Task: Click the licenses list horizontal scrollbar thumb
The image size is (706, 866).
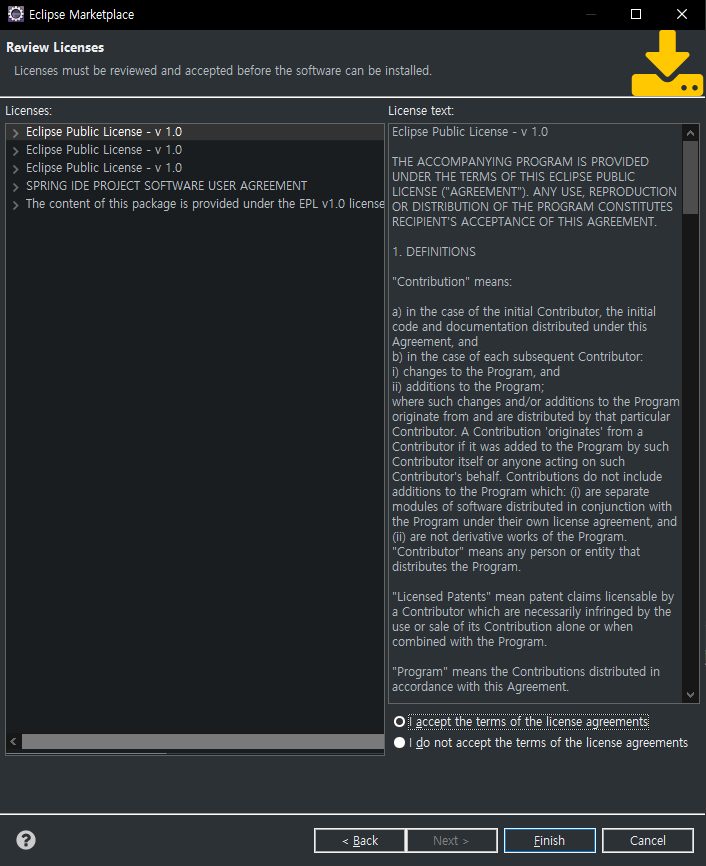Action: pyautogui.click(x=203, y=741)
